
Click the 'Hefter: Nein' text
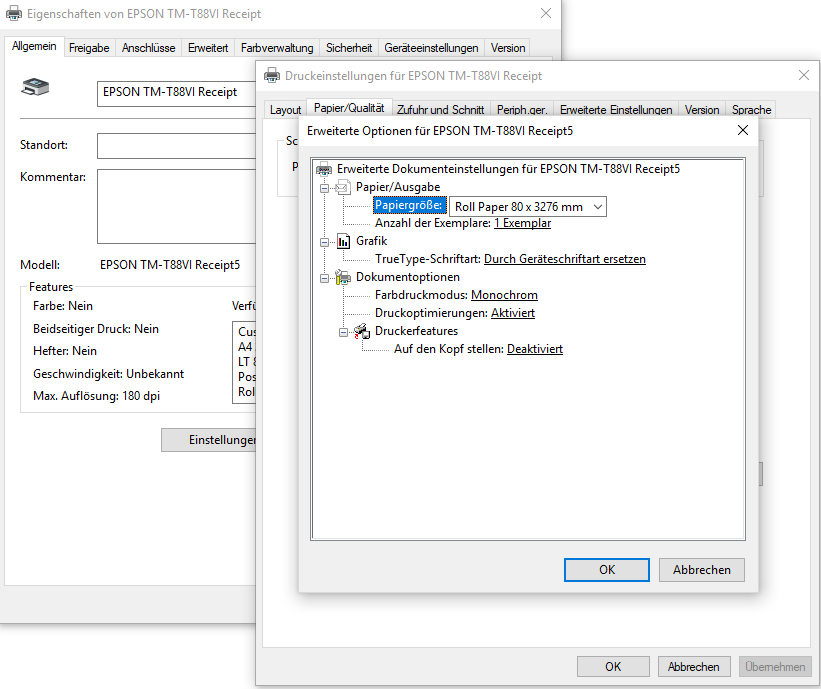click(65, 351)
